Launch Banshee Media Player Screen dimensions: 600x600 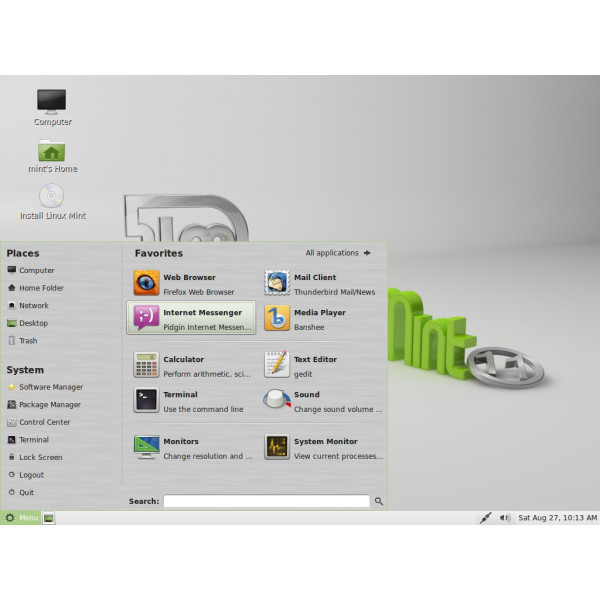322,318
